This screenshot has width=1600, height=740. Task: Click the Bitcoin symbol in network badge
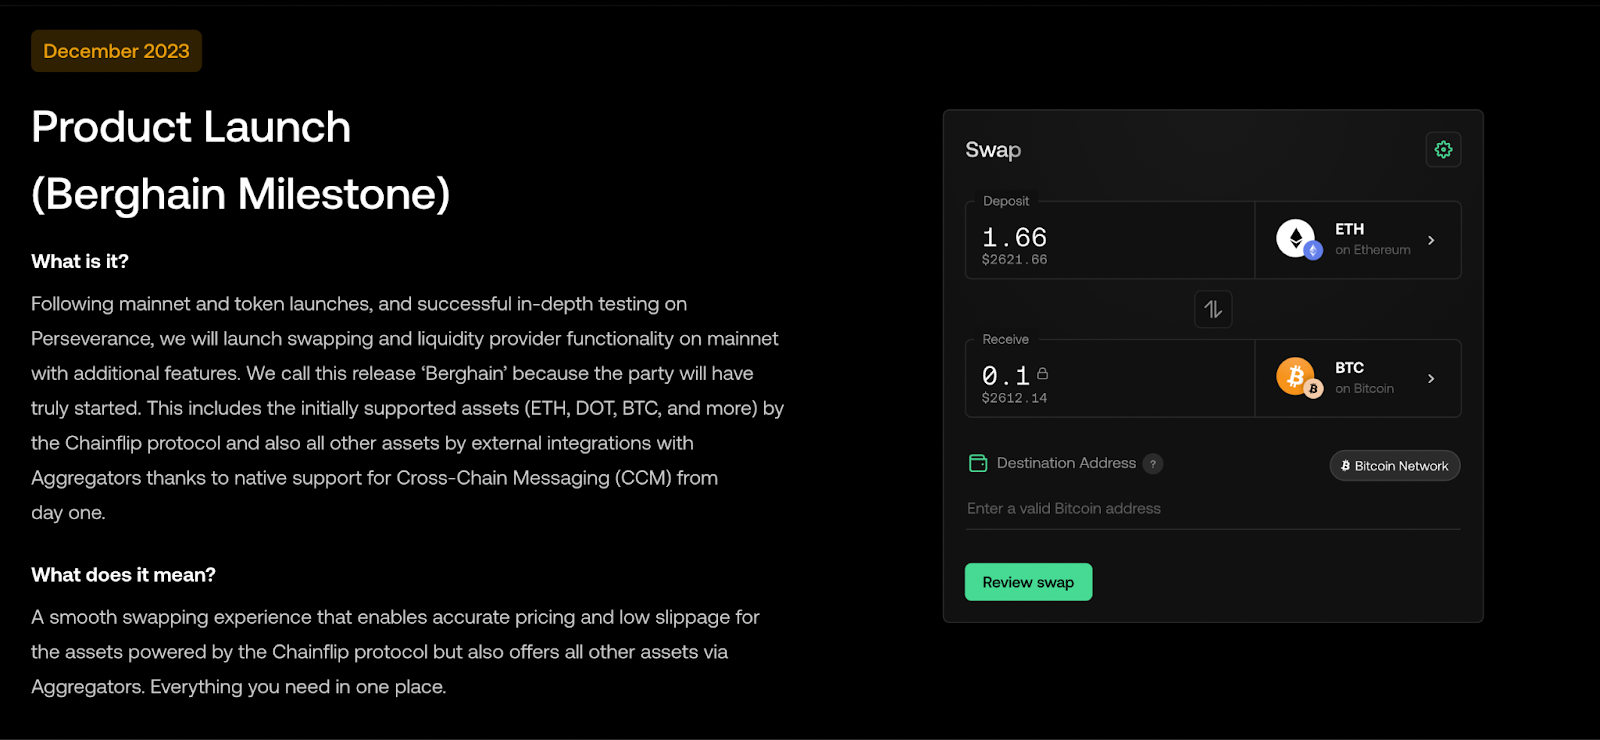1345,466
